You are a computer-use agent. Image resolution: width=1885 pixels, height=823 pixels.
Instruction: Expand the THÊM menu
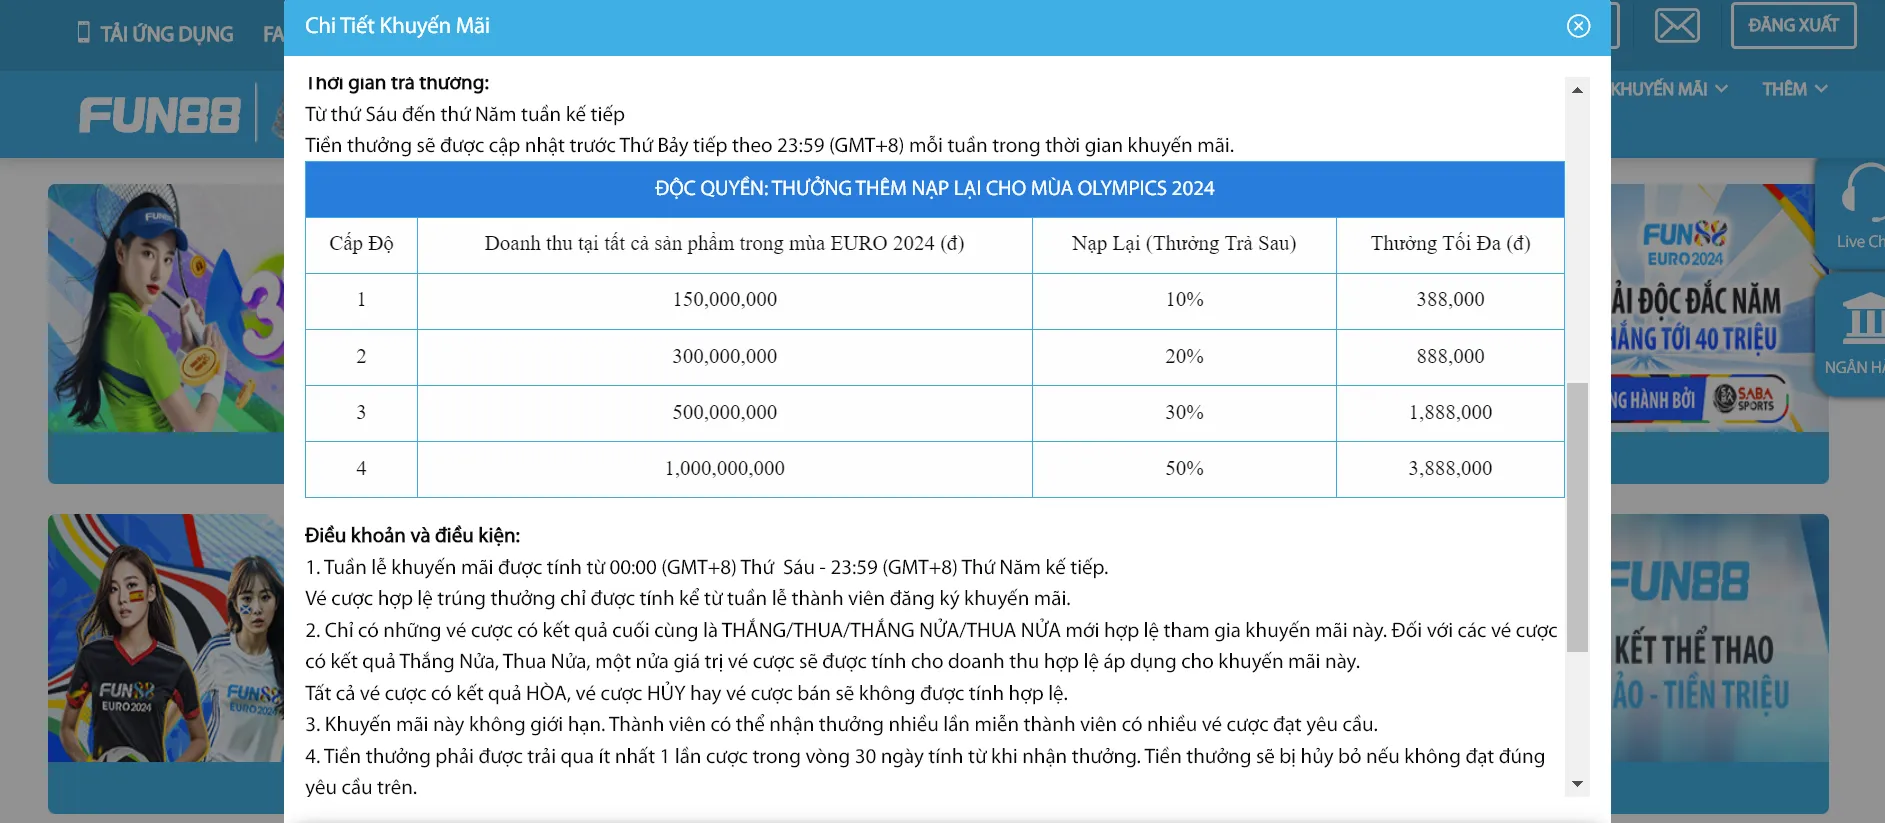pos(1795,89)
